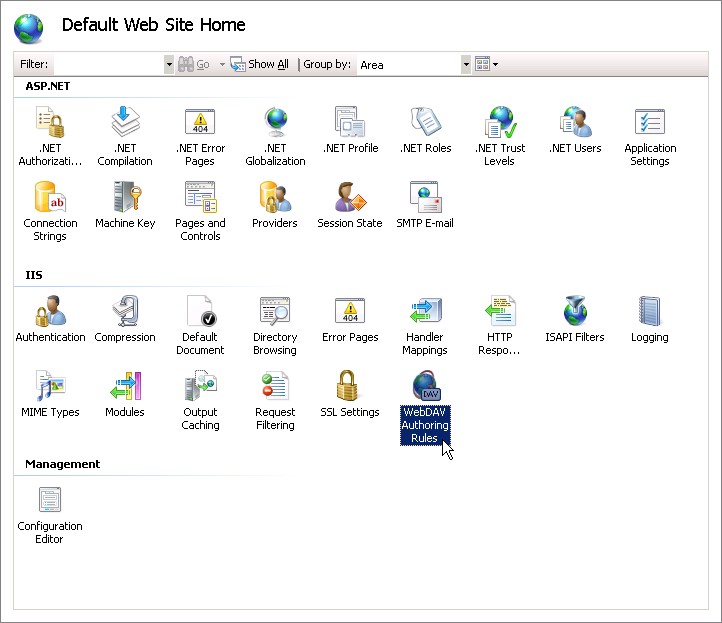This screenshot has width=722, height=623.
Task: Open the Configuration Editor
Action: click(x=50, y=515)
